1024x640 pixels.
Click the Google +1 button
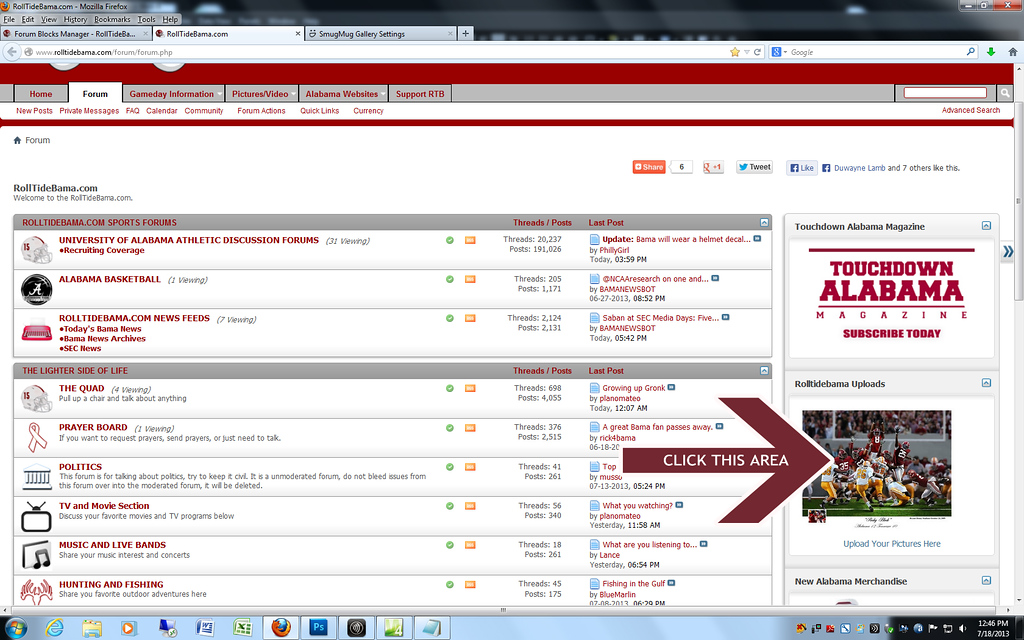713,167
